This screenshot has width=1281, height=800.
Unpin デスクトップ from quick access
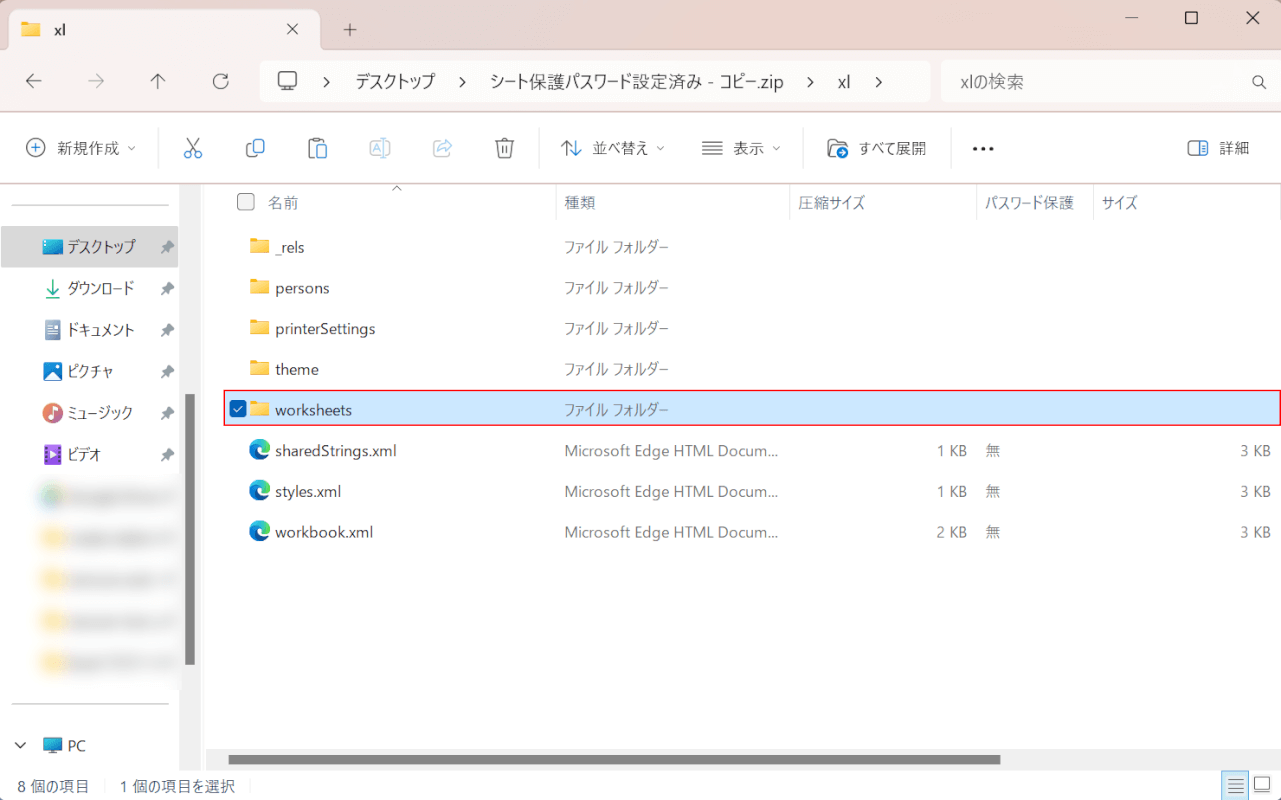167,247
